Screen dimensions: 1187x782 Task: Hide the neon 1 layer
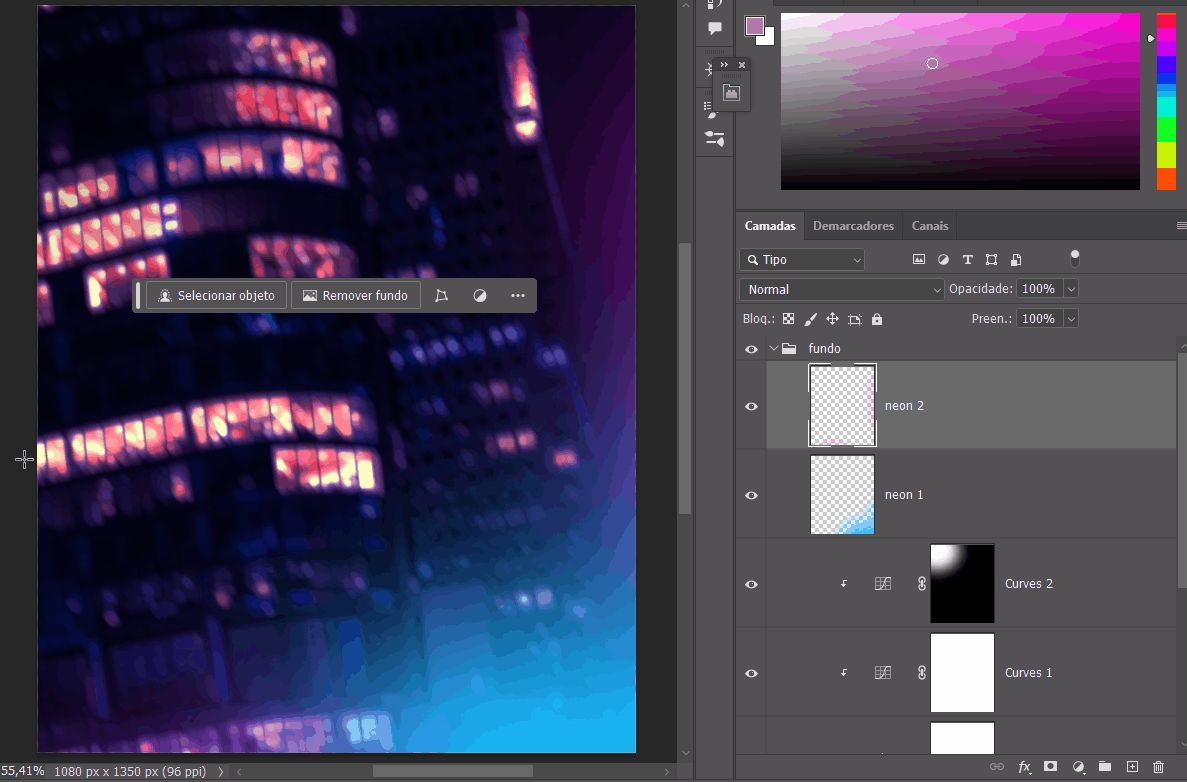coord(751,495)
